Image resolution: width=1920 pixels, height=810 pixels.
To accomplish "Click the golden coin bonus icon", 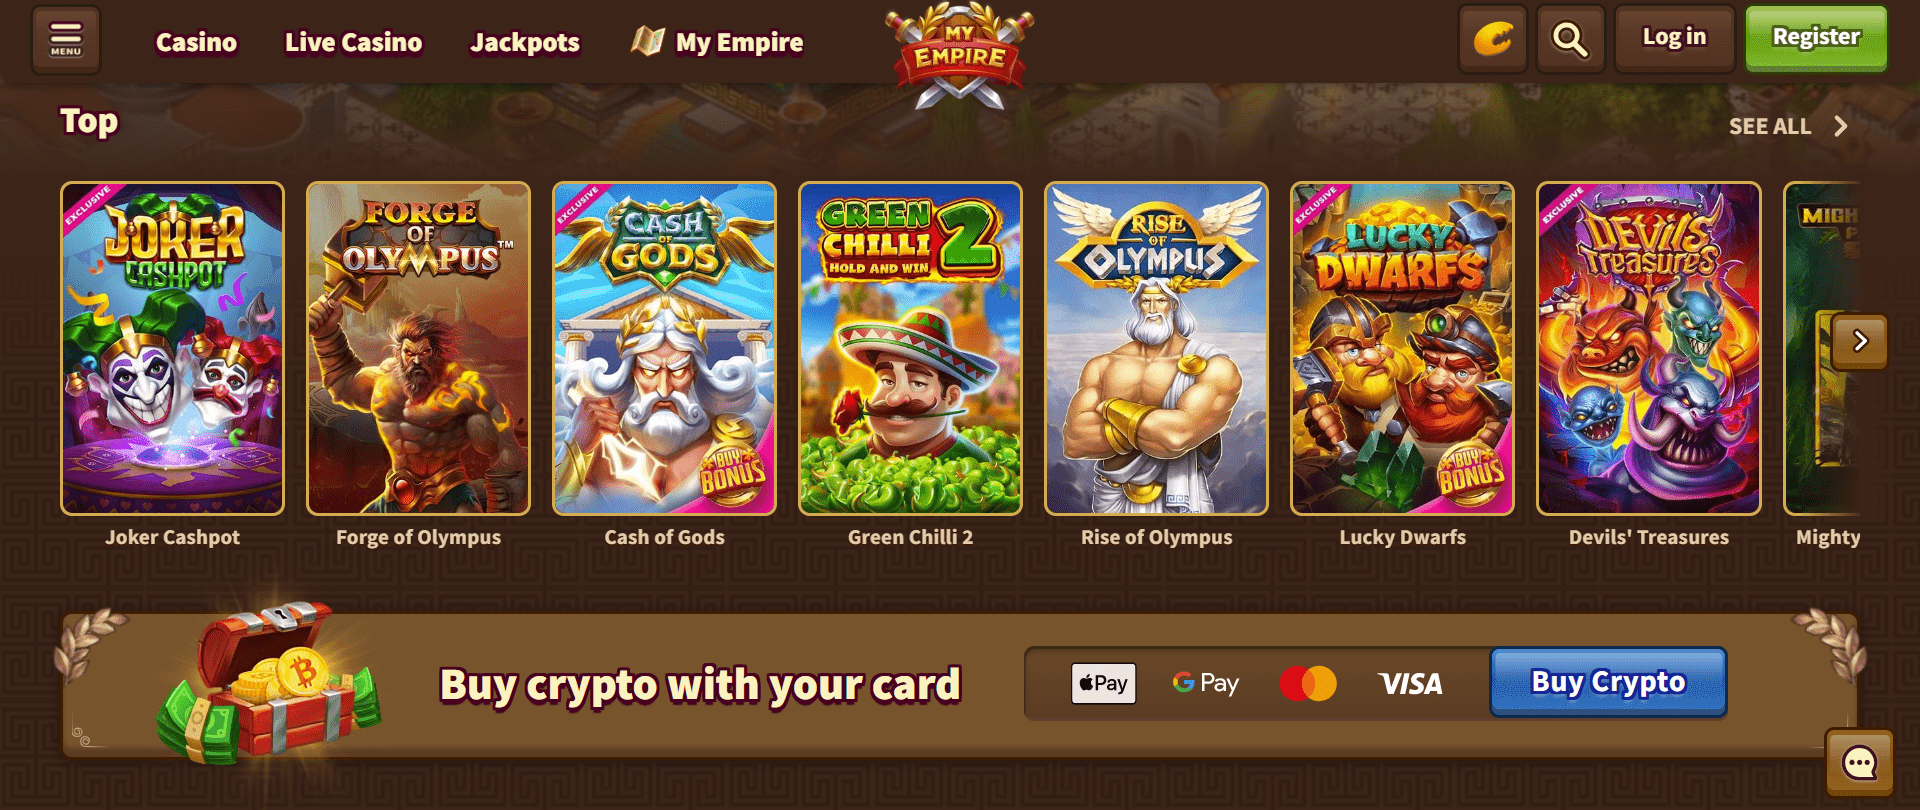I will click(1492, 40).
